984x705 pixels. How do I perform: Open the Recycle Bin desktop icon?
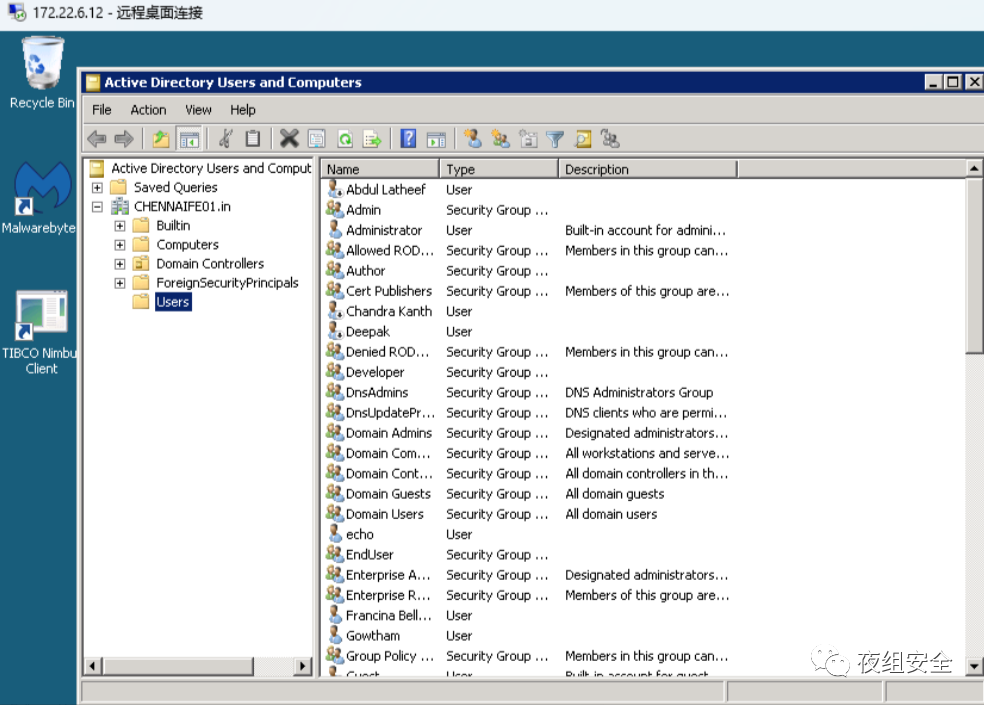click(42, 73)
